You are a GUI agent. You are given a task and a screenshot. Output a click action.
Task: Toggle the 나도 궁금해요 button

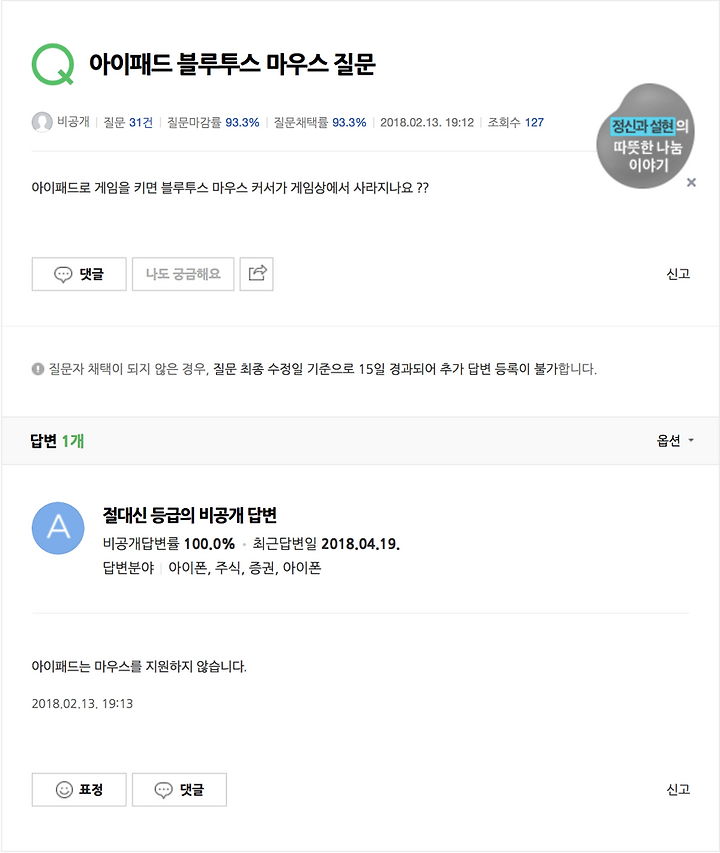pyautogui.click(x=183, y=274)
